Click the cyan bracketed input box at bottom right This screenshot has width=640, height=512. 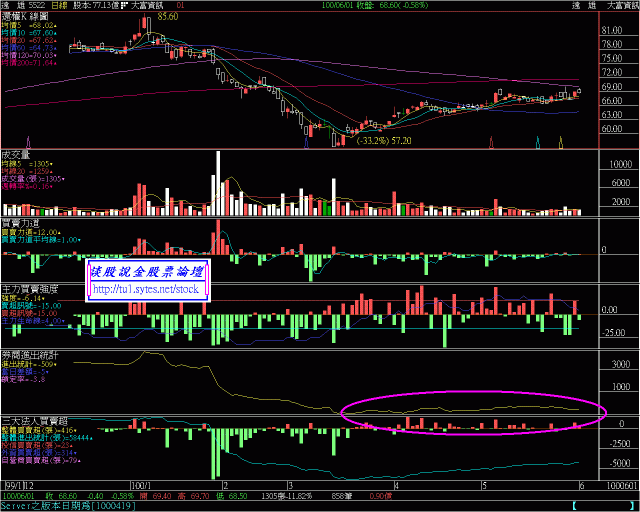(605, 506)
